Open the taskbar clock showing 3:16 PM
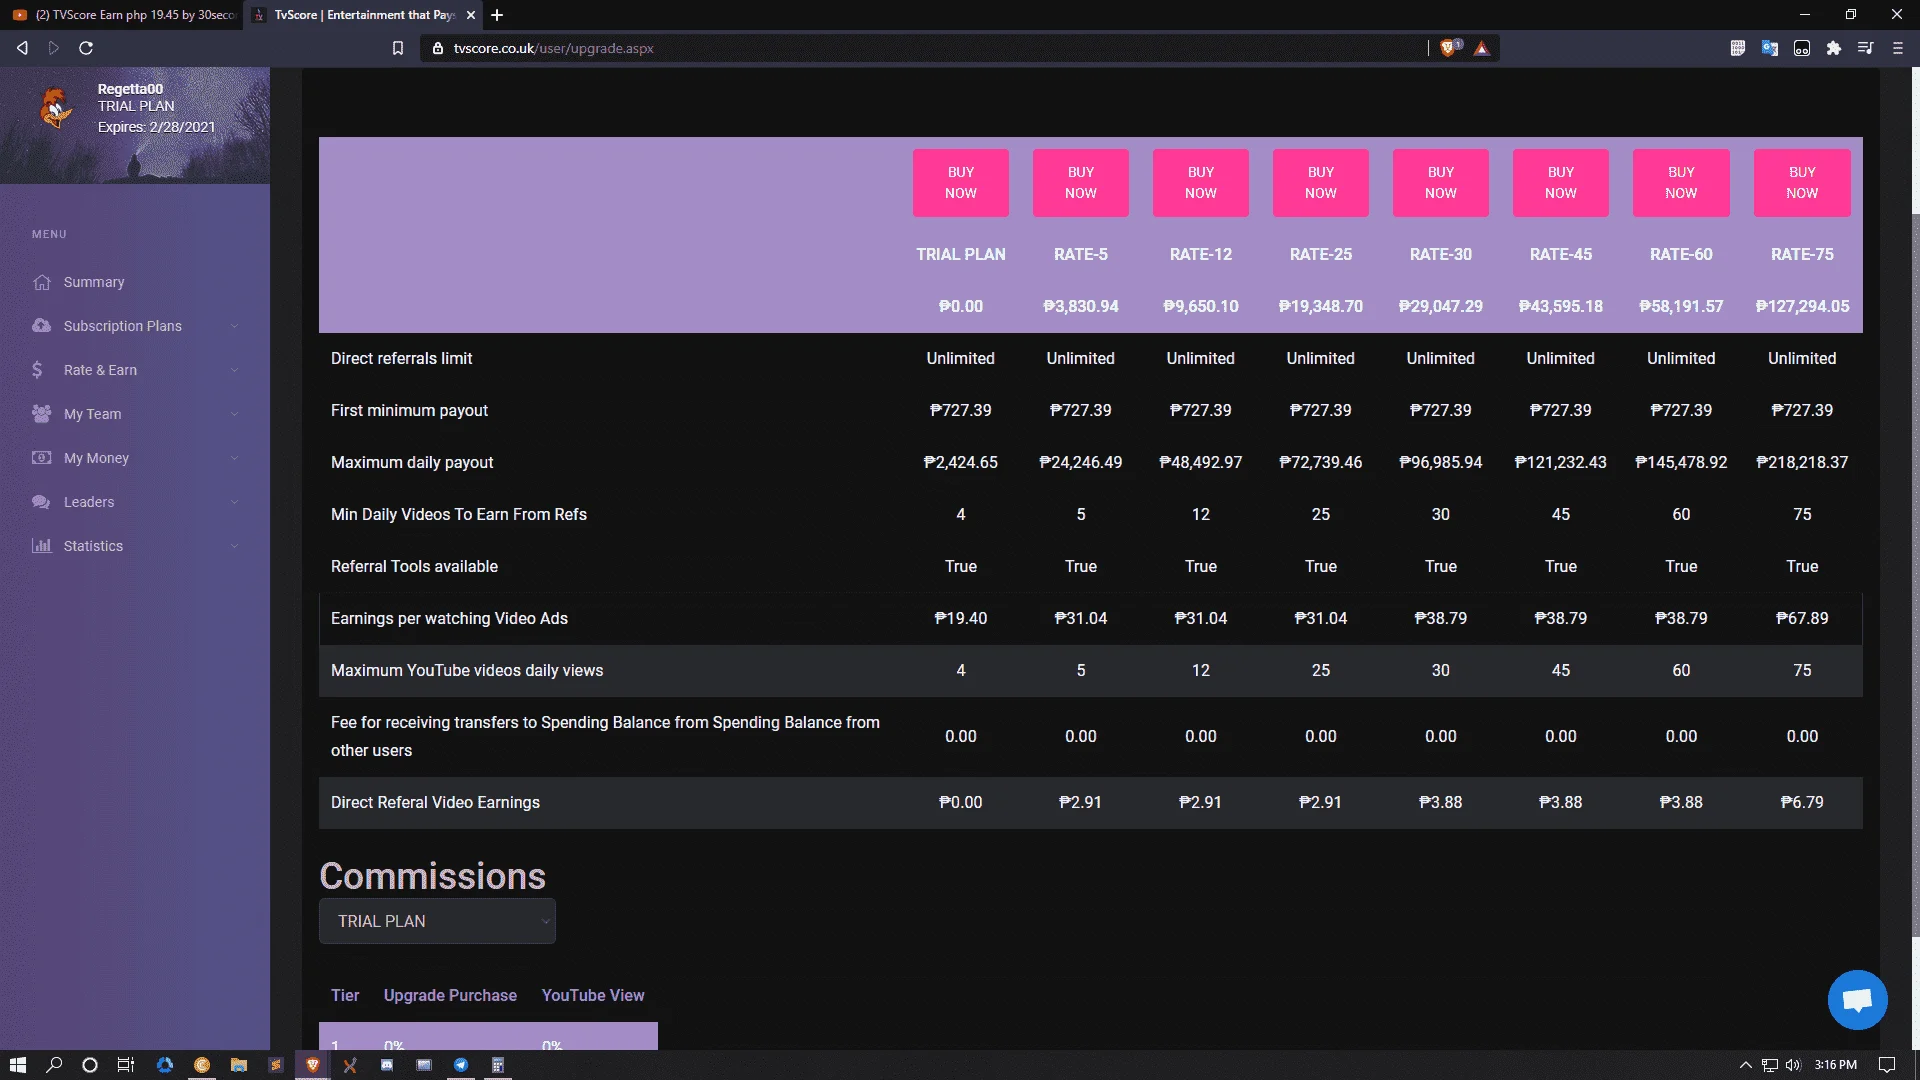The height and width of the screenshot is (1080, 1920). (x=1835, y=1065)
